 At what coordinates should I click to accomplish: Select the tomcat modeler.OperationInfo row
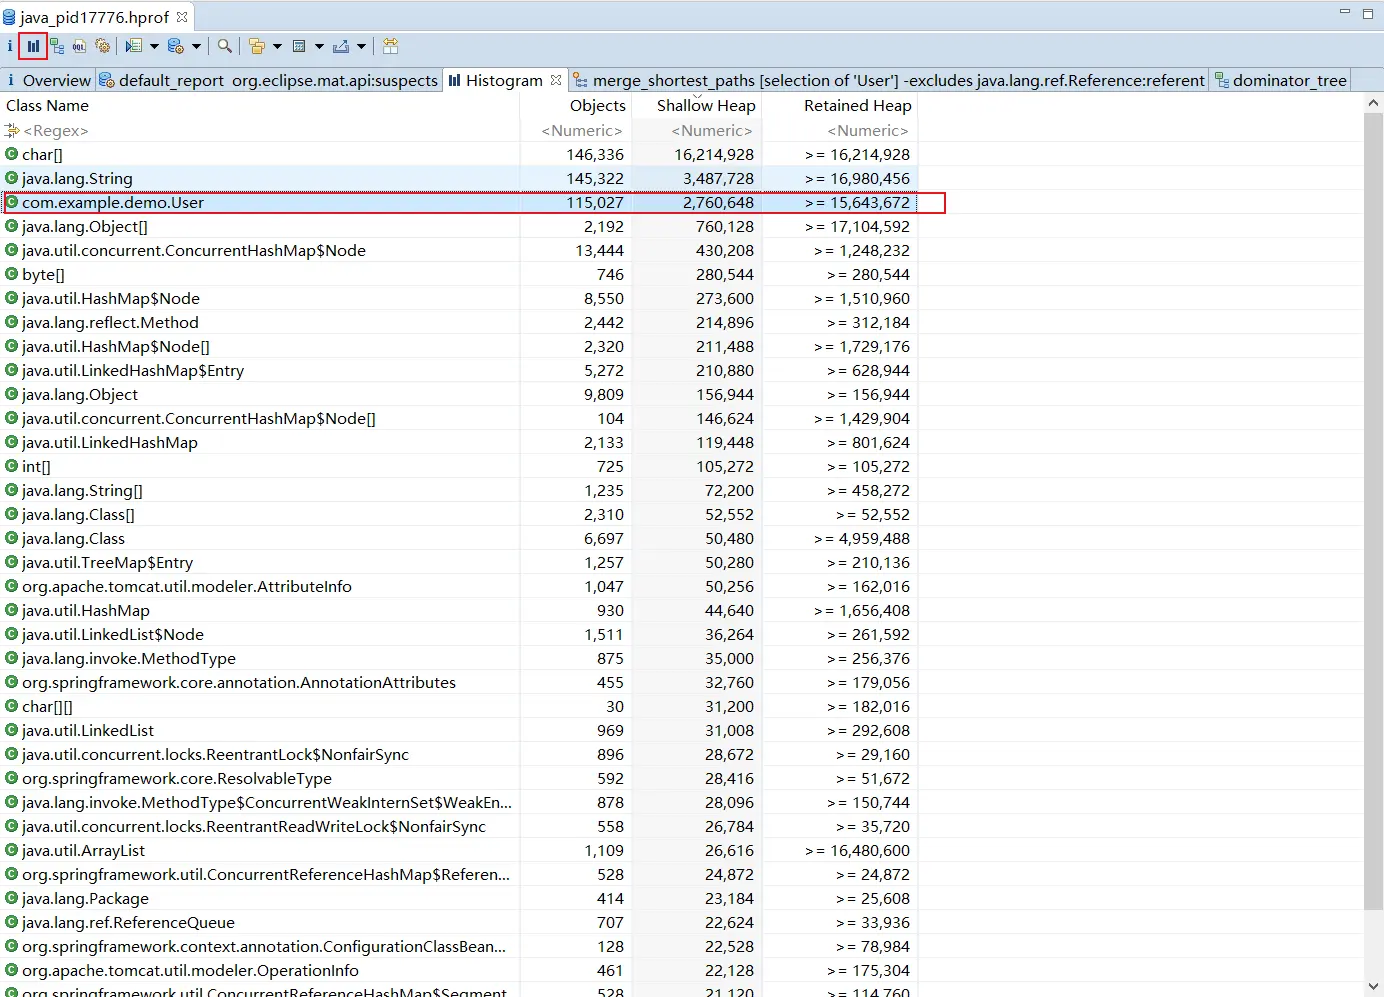click(x=459, y=971)
